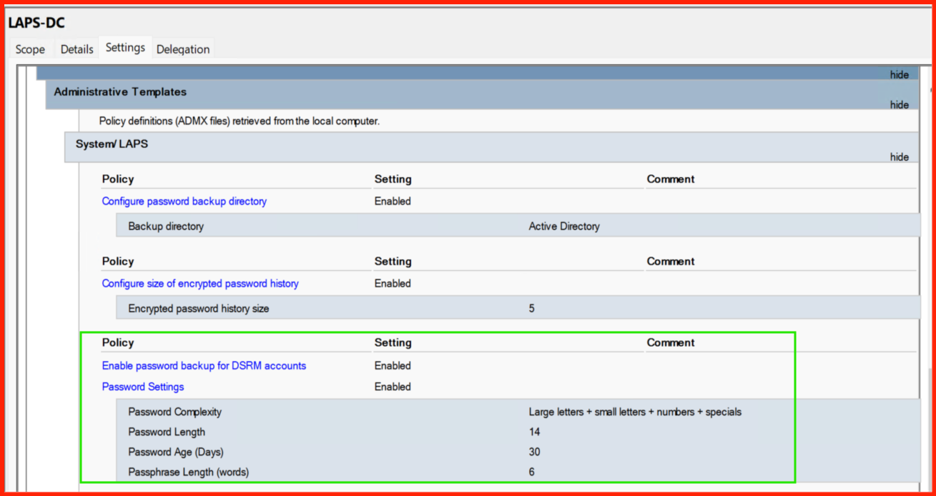Switch to the Scope tab
Screen dimensions: 936x496
(30, 50)
